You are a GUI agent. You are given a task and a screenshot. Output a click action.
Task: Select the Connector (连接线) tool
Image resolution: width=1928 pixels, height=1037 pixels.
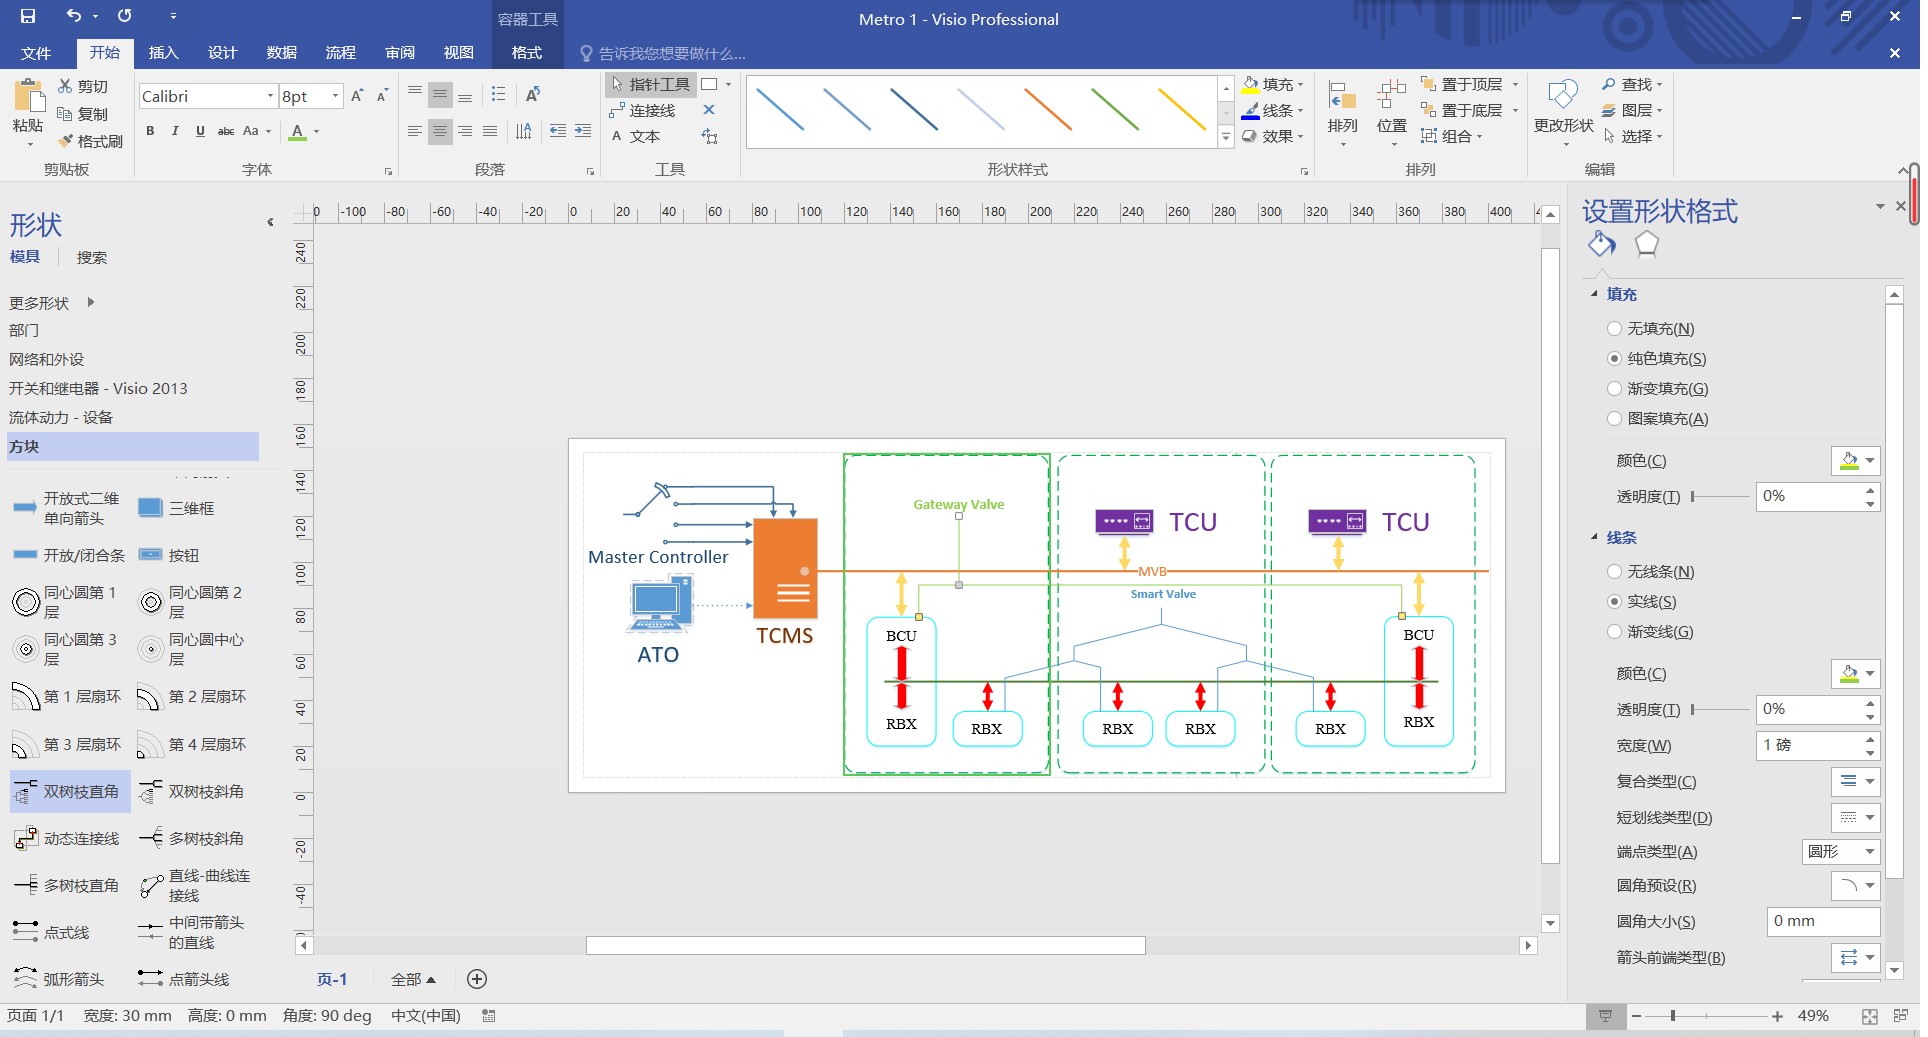pyautogui.click(x=642, y=110)
